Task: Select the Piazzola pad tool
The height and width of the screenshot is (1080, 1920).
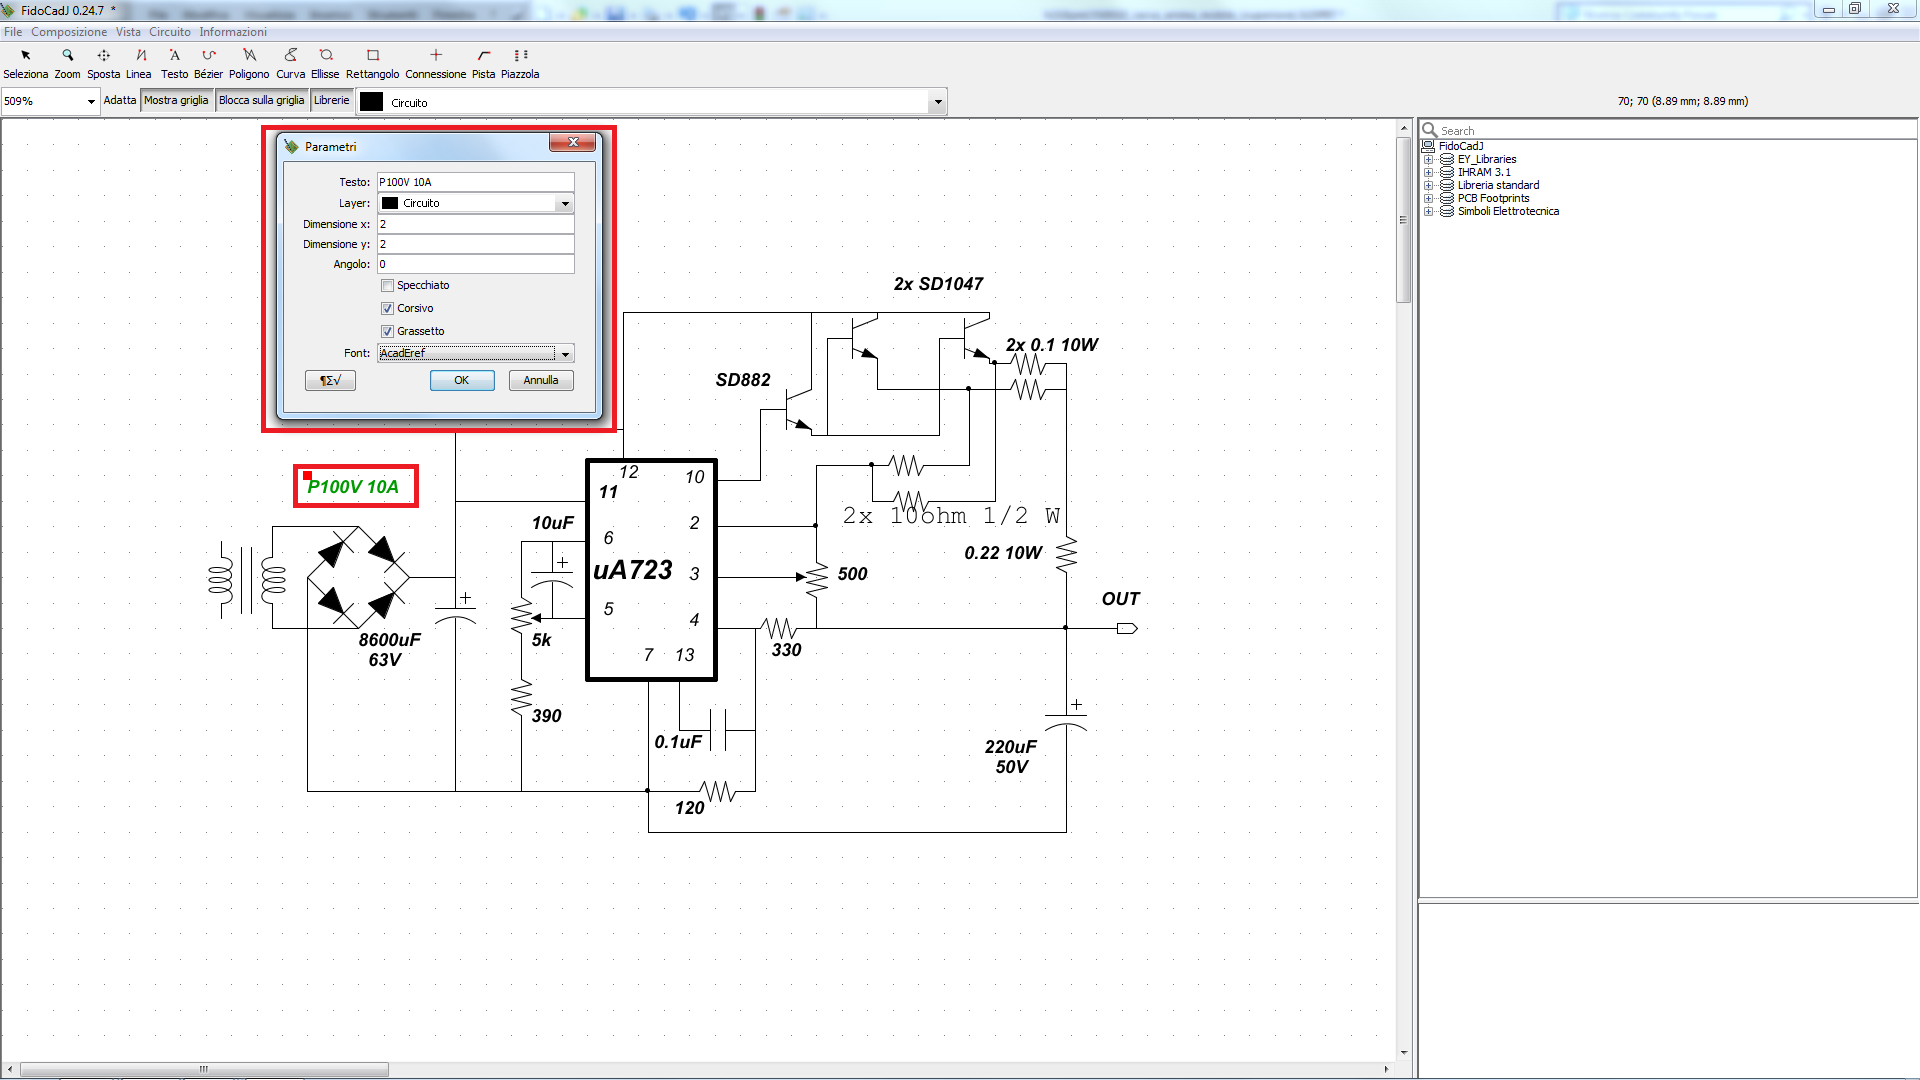Action: (x=520, y=62)
